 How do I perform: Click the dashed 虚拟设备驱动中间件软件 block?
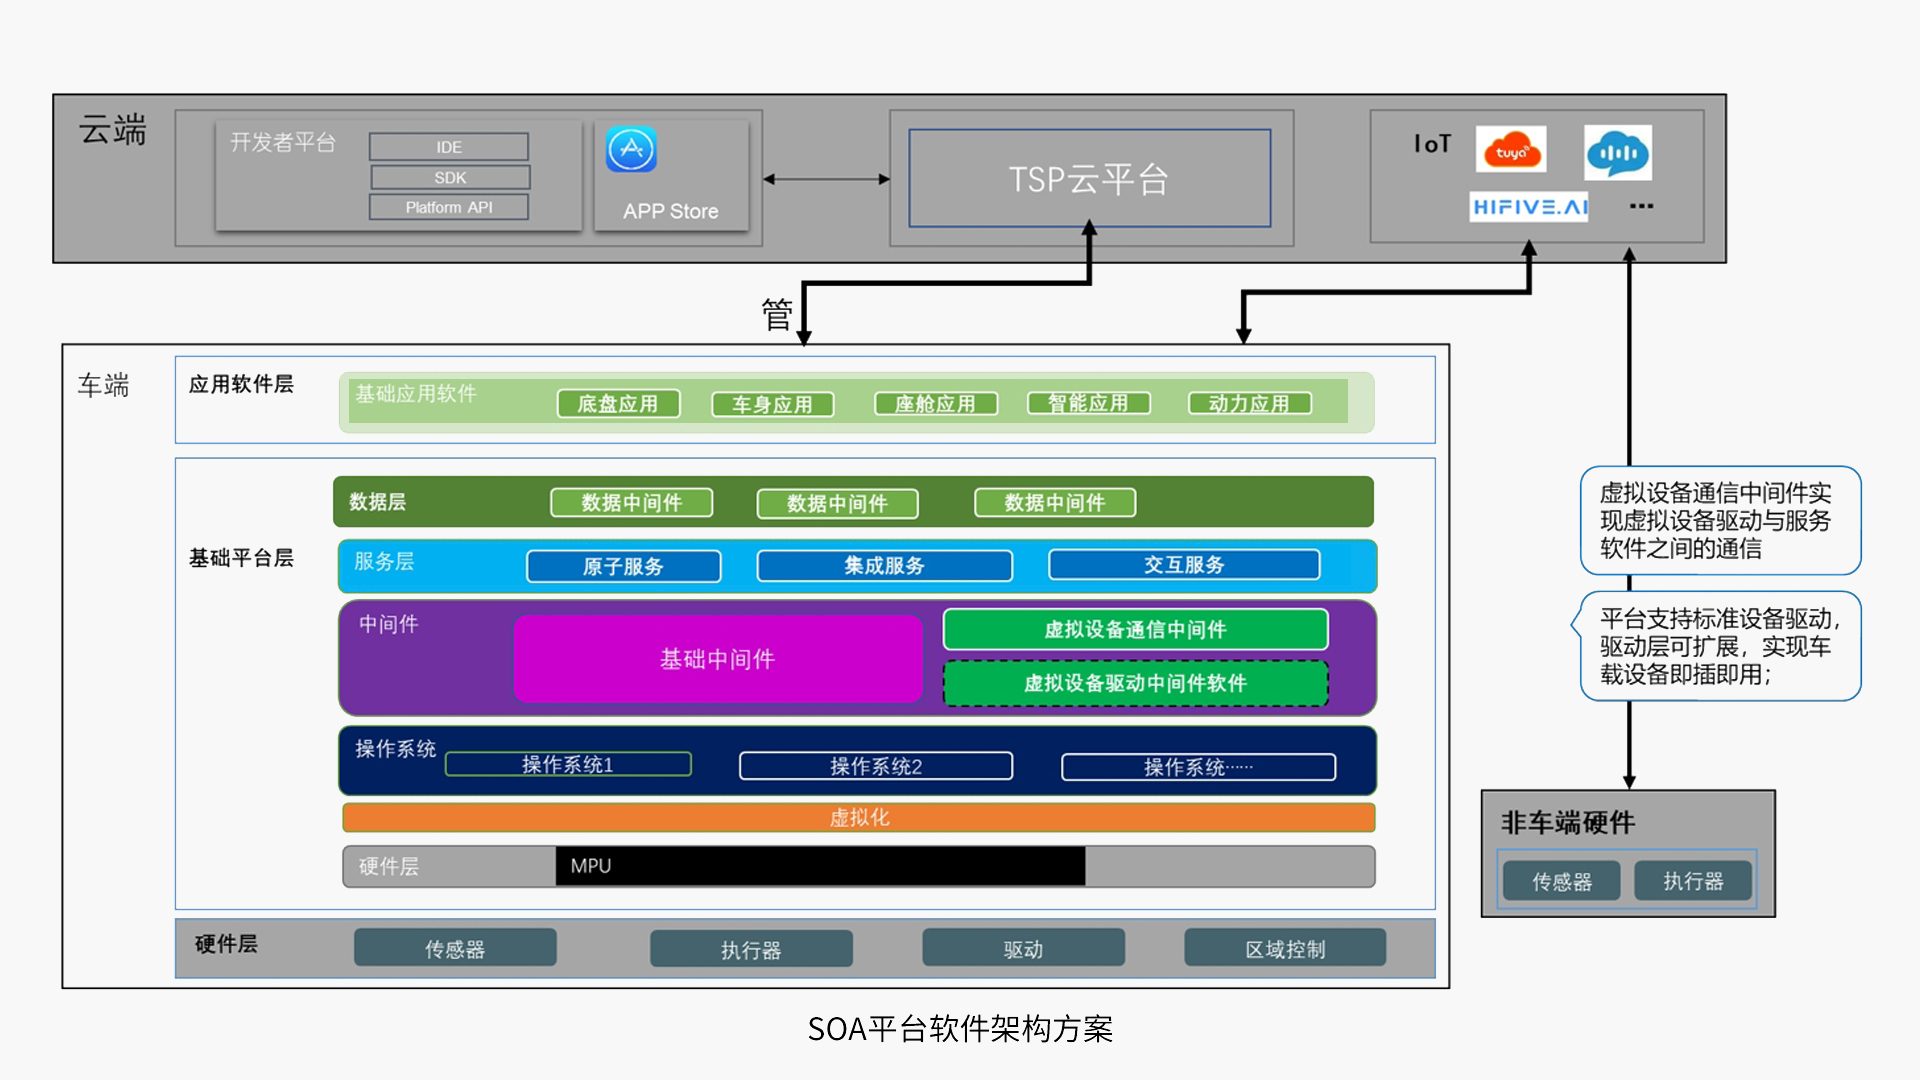1135,683
